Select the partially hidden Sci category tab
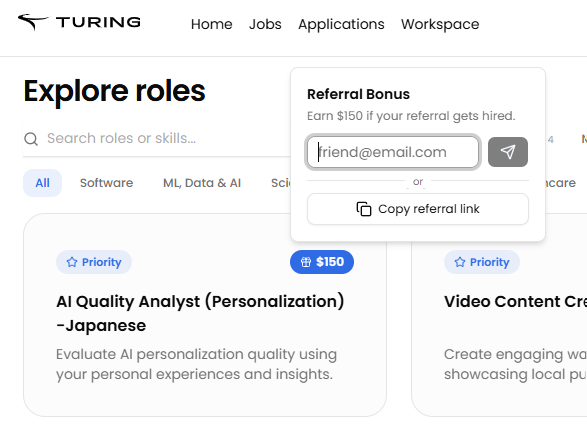 [x=280, y=183]
